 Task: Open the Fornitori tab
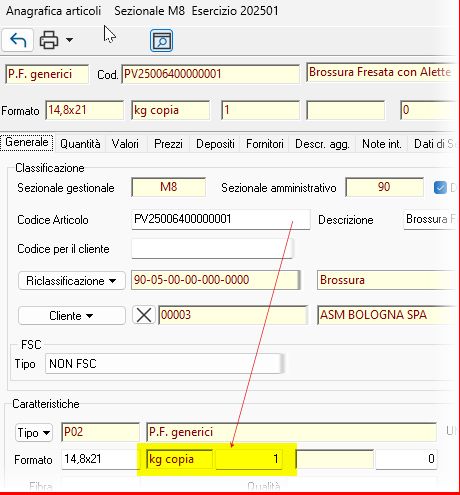click(265, 144)
